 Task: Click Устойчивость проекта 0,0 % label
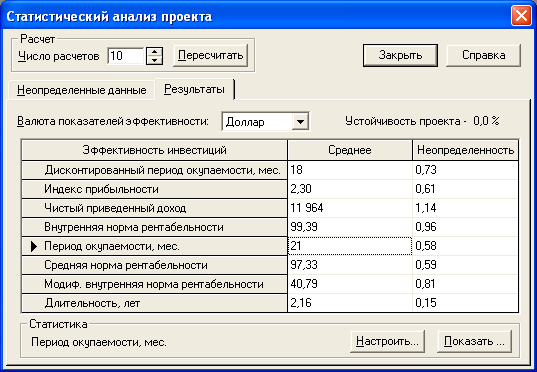(422, 121)
